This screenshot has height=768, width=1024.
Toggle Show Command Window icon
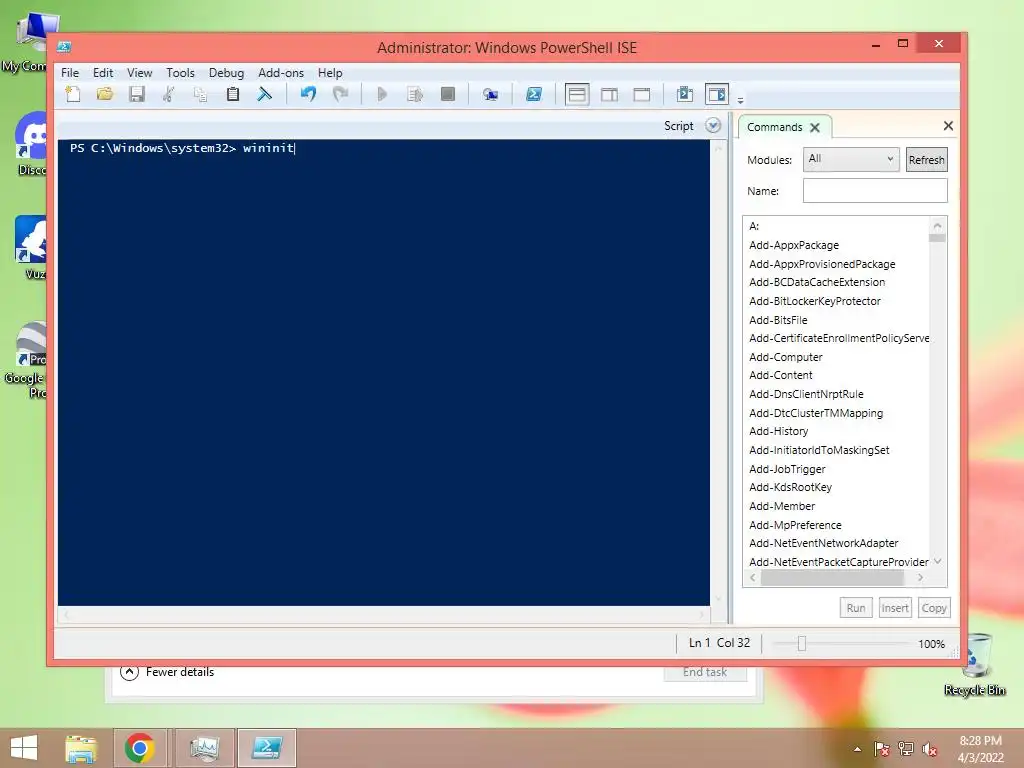684,94
